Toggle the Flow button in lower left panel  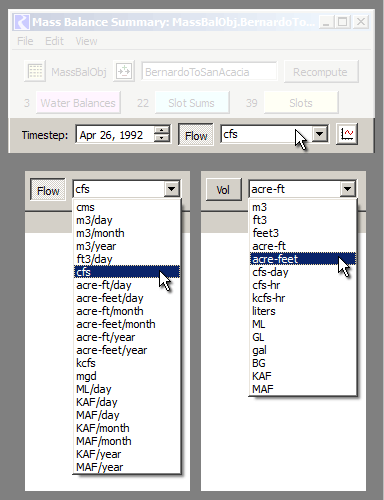(x=48, y=190)
